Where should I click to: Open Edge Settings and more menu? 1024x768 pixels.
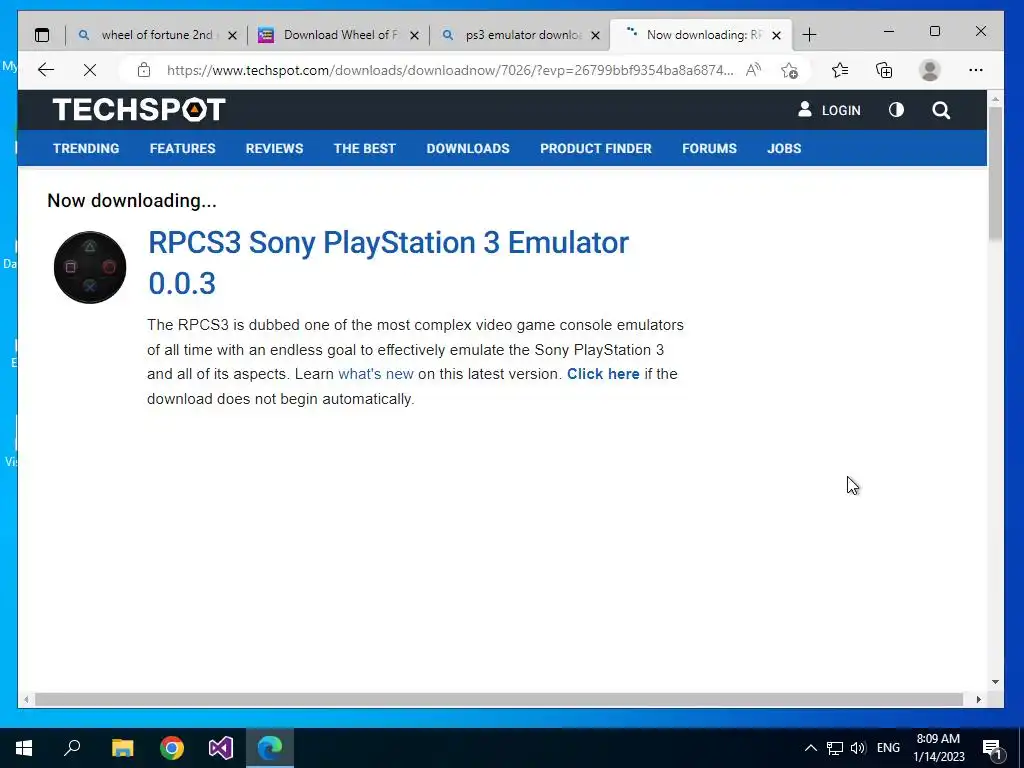(976, 70)
